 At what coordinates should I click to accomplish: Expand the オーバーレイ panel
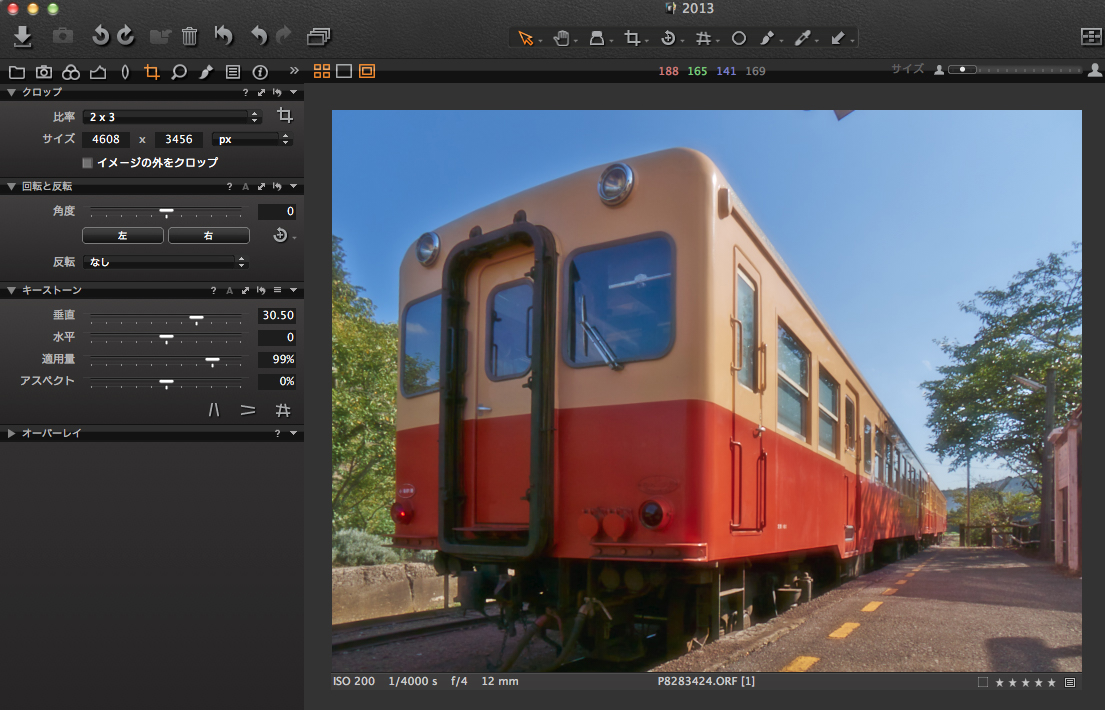(x=11, y=434)
